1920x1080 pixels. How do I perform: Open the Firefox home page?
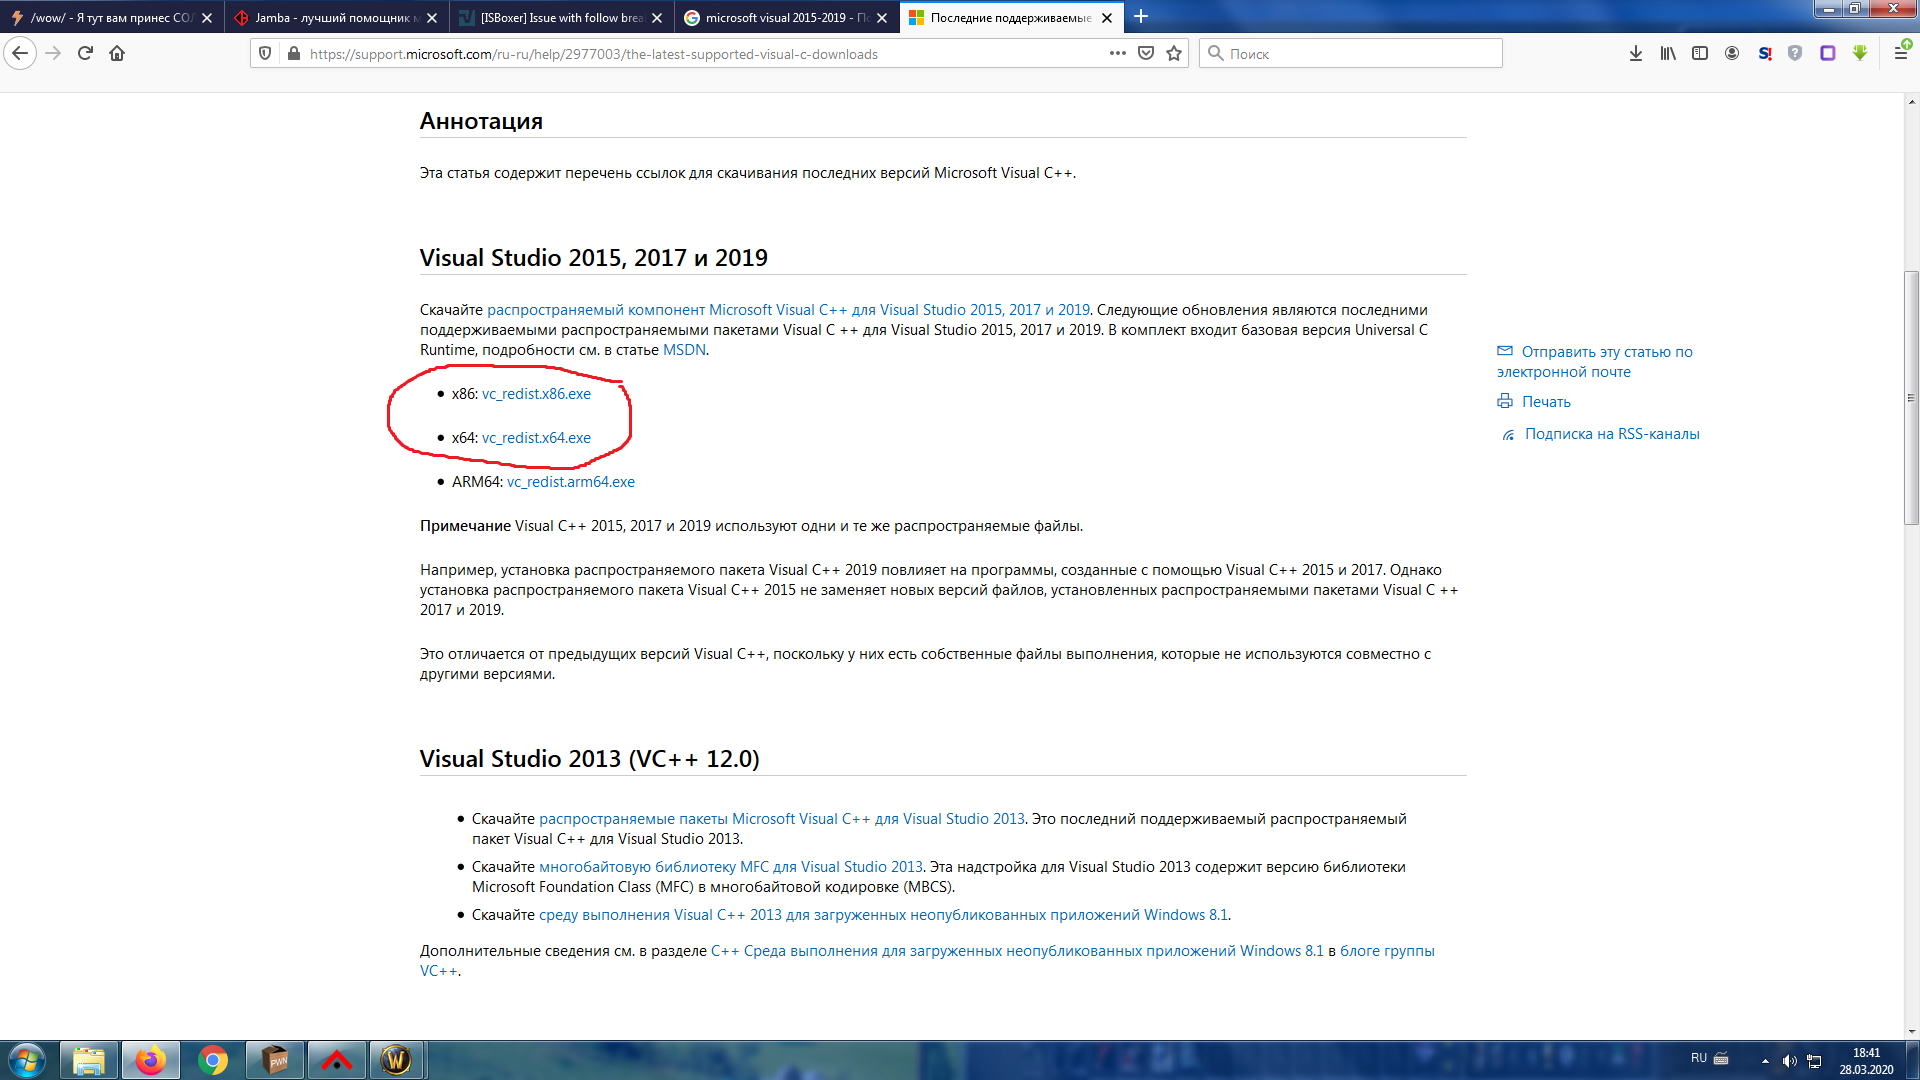(x=118, y=54)
